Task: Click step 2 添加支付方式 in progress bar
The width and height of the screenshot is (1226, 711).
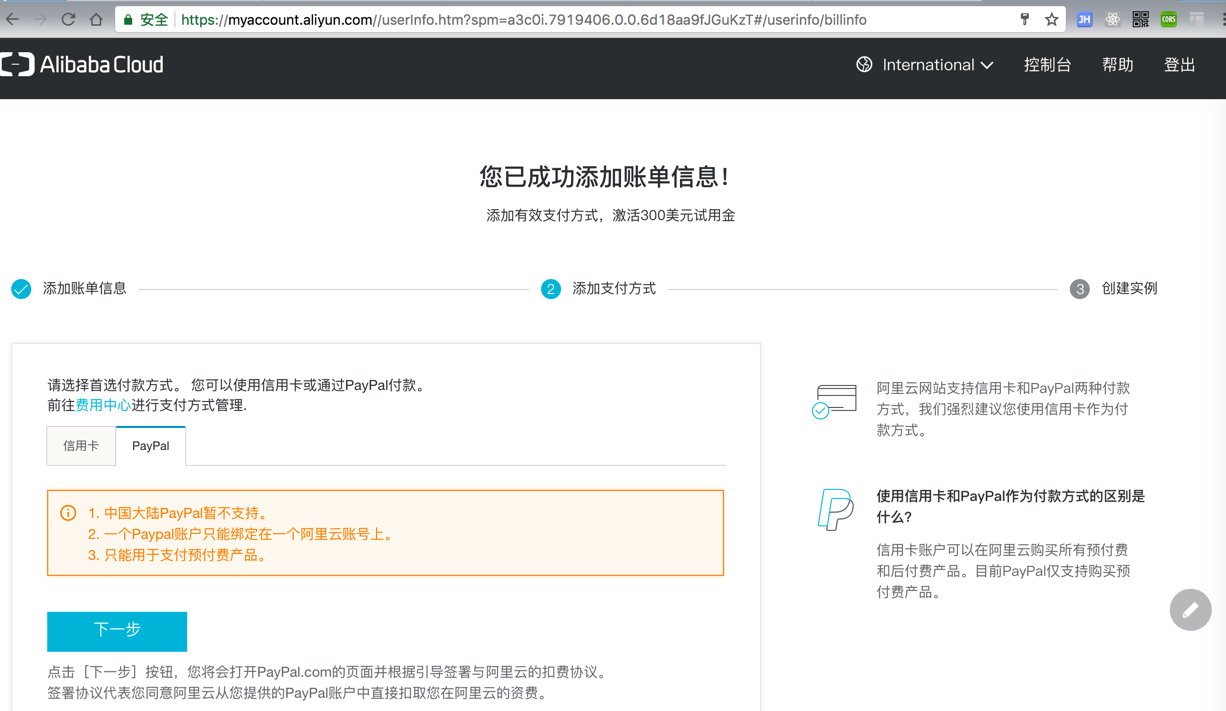Action: 613,289
